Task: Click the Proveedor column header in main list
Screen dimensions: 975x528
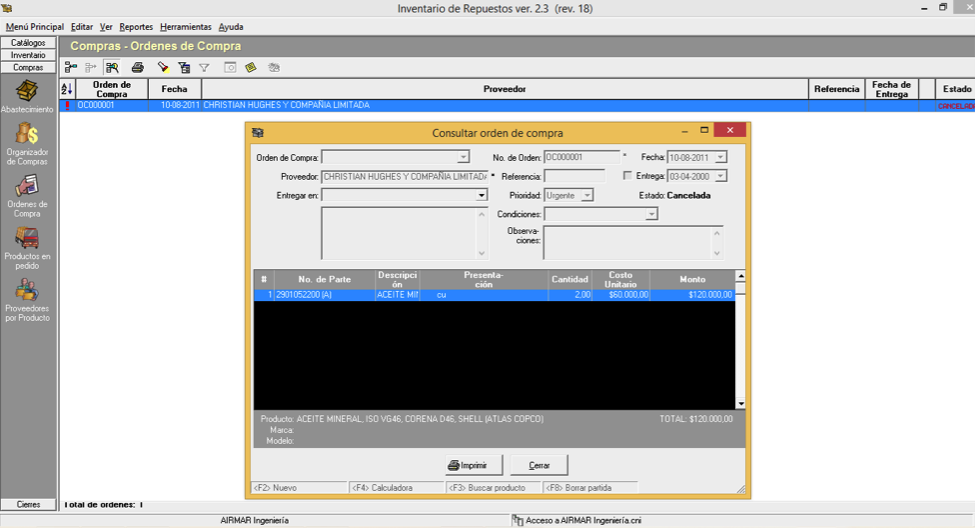Action: [x=504, y=89]
